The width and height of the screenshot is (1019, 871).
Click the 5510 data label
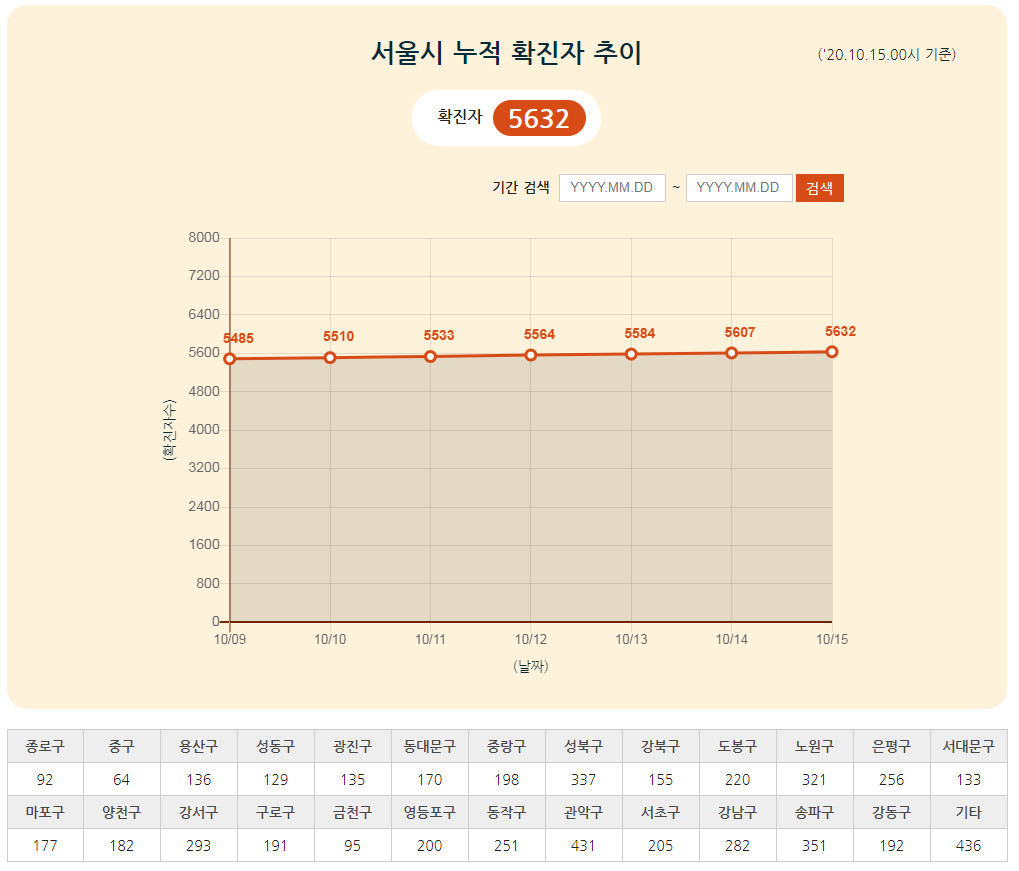[339, 336]
